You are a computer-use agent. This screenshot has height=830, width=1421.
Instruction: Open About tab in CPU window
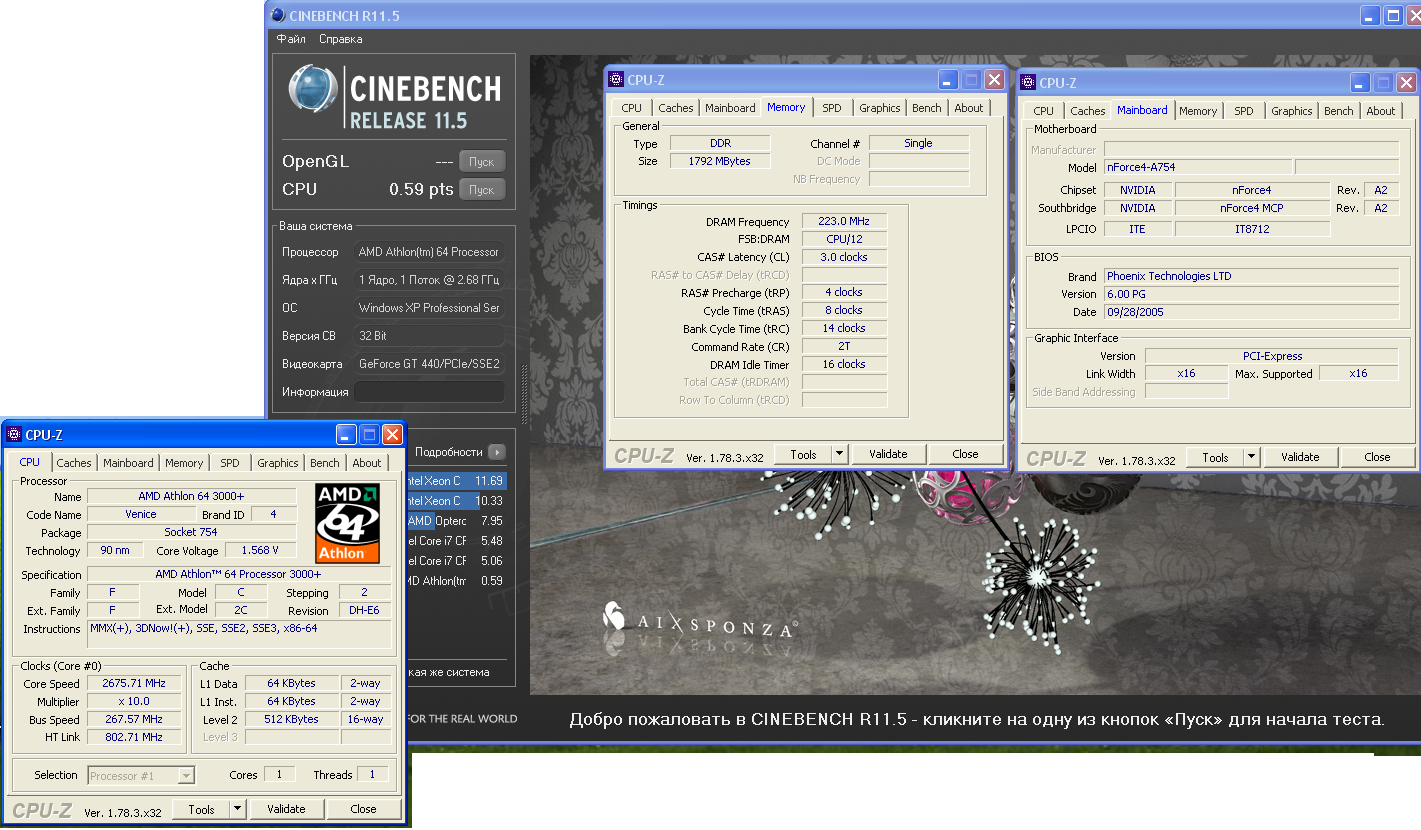367,463
